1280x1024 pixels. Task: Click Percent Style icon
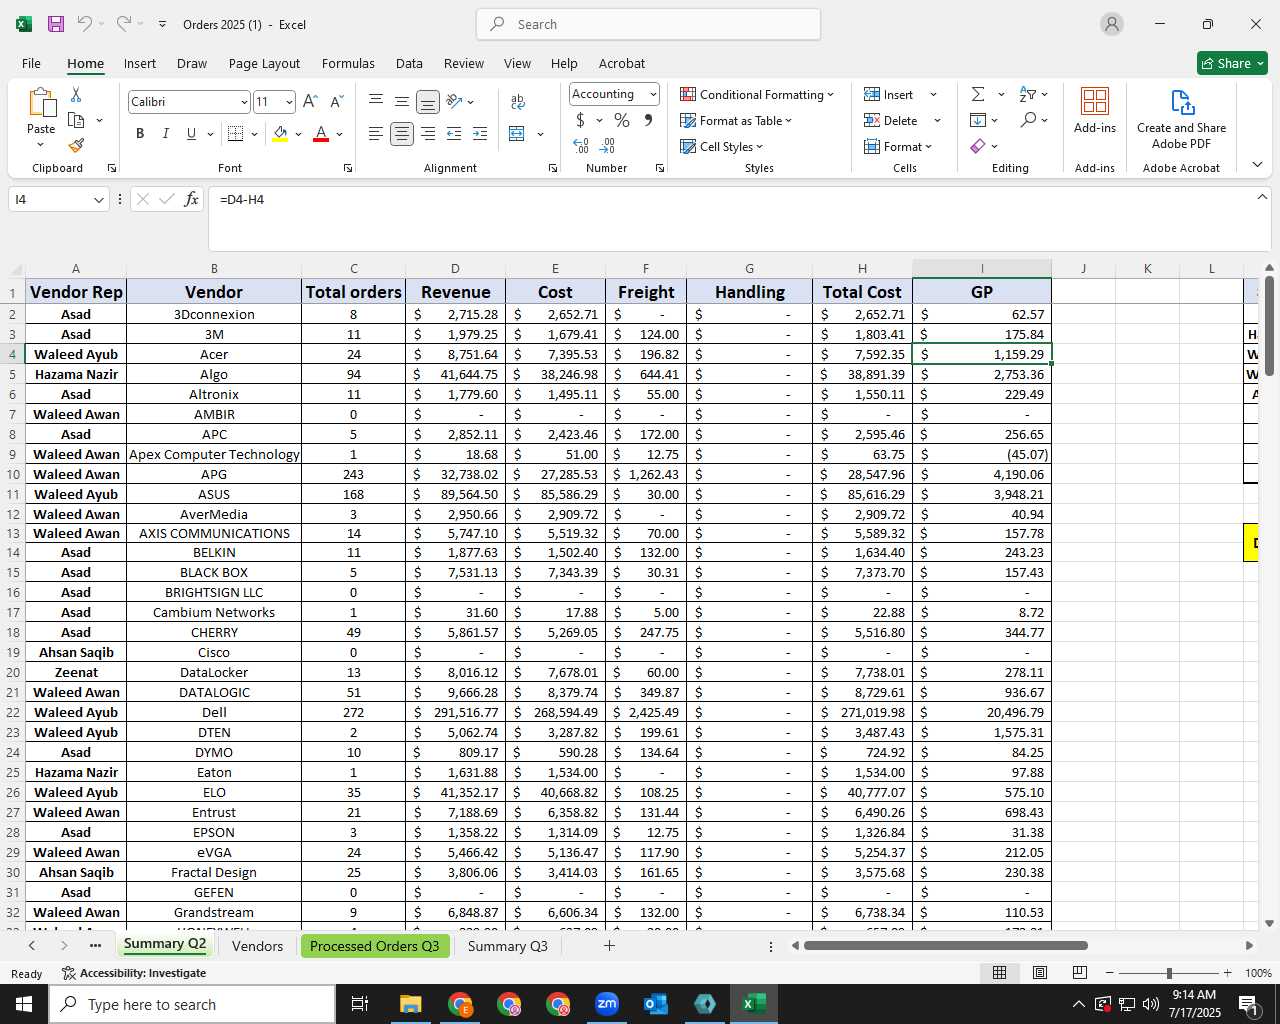pos(622,120)
